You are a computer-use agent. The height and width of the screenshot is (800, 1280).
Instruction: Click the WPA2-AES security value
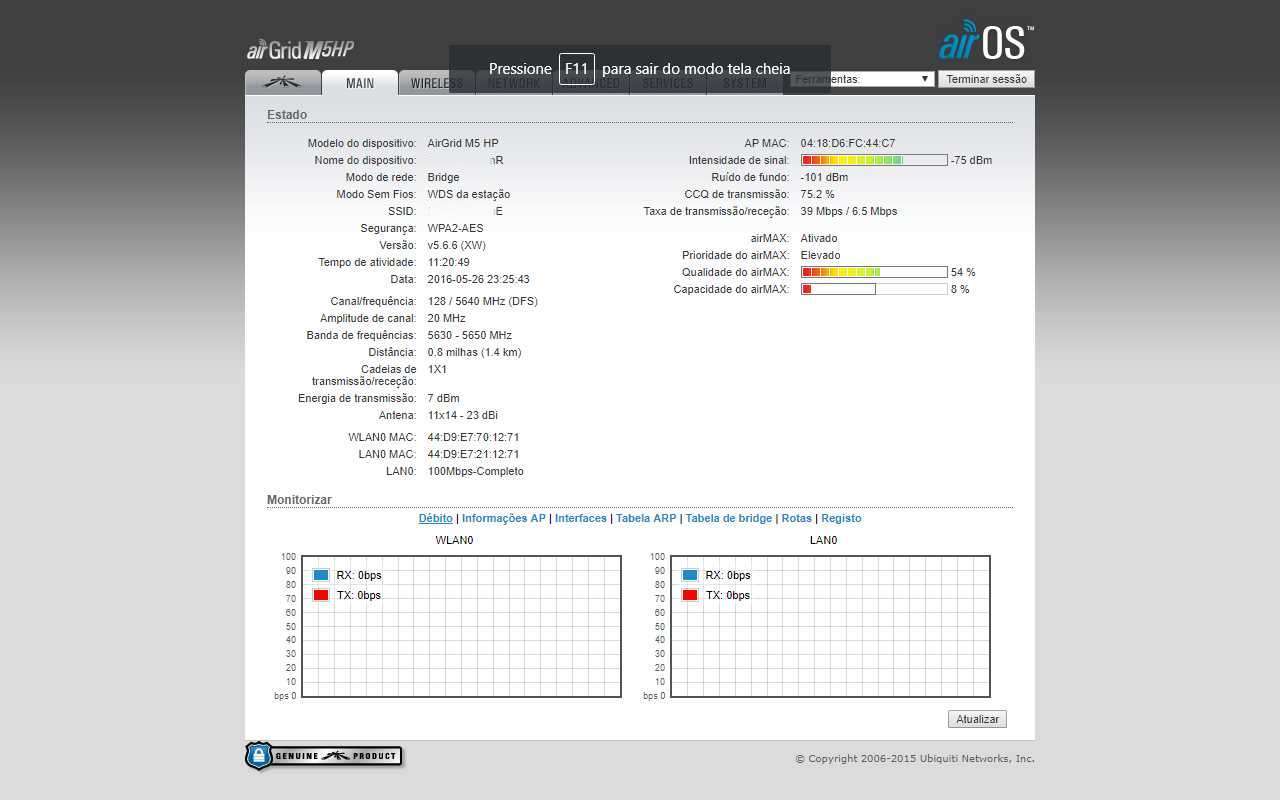pos(455,228)
